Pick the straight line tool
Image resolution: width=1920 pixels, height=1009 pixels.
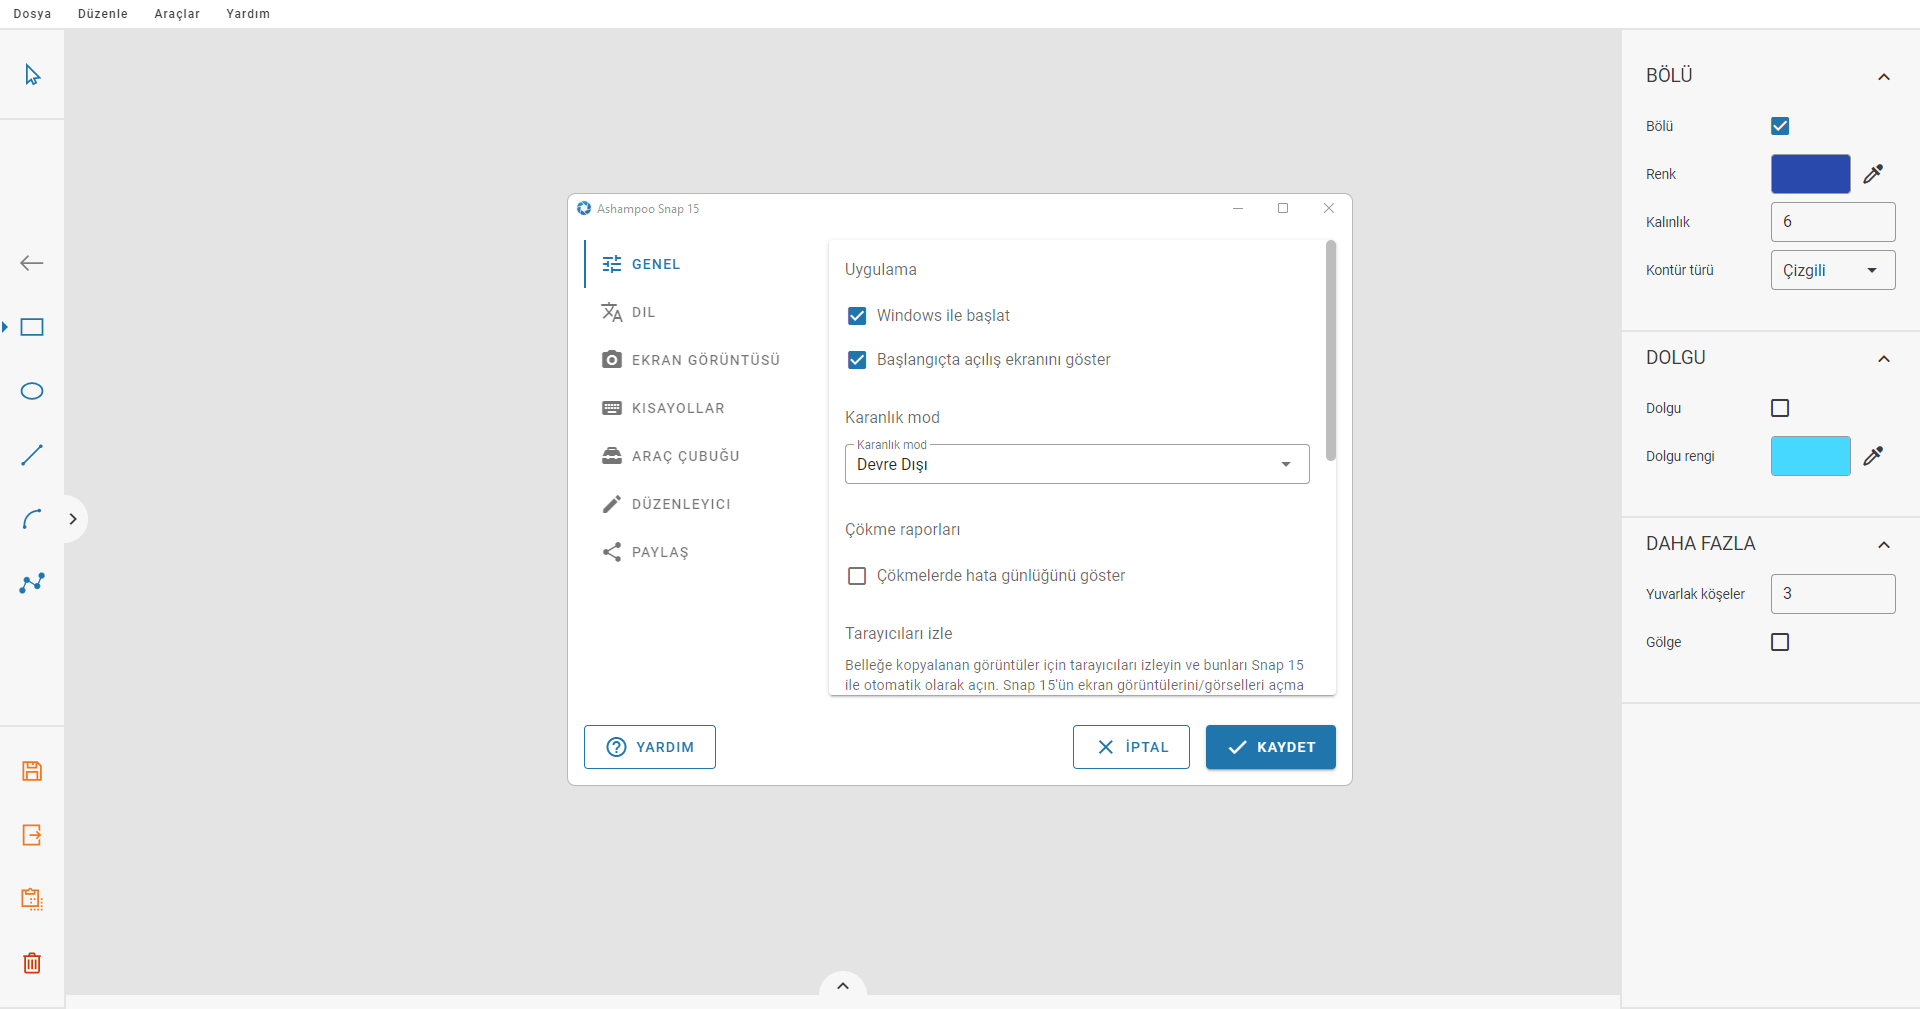point(32,455)
